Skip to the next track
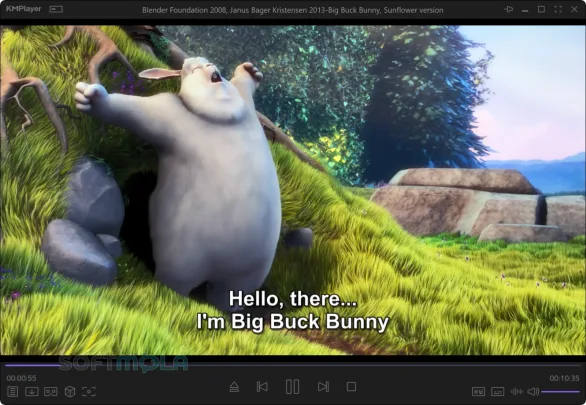 tap(323, 387)
